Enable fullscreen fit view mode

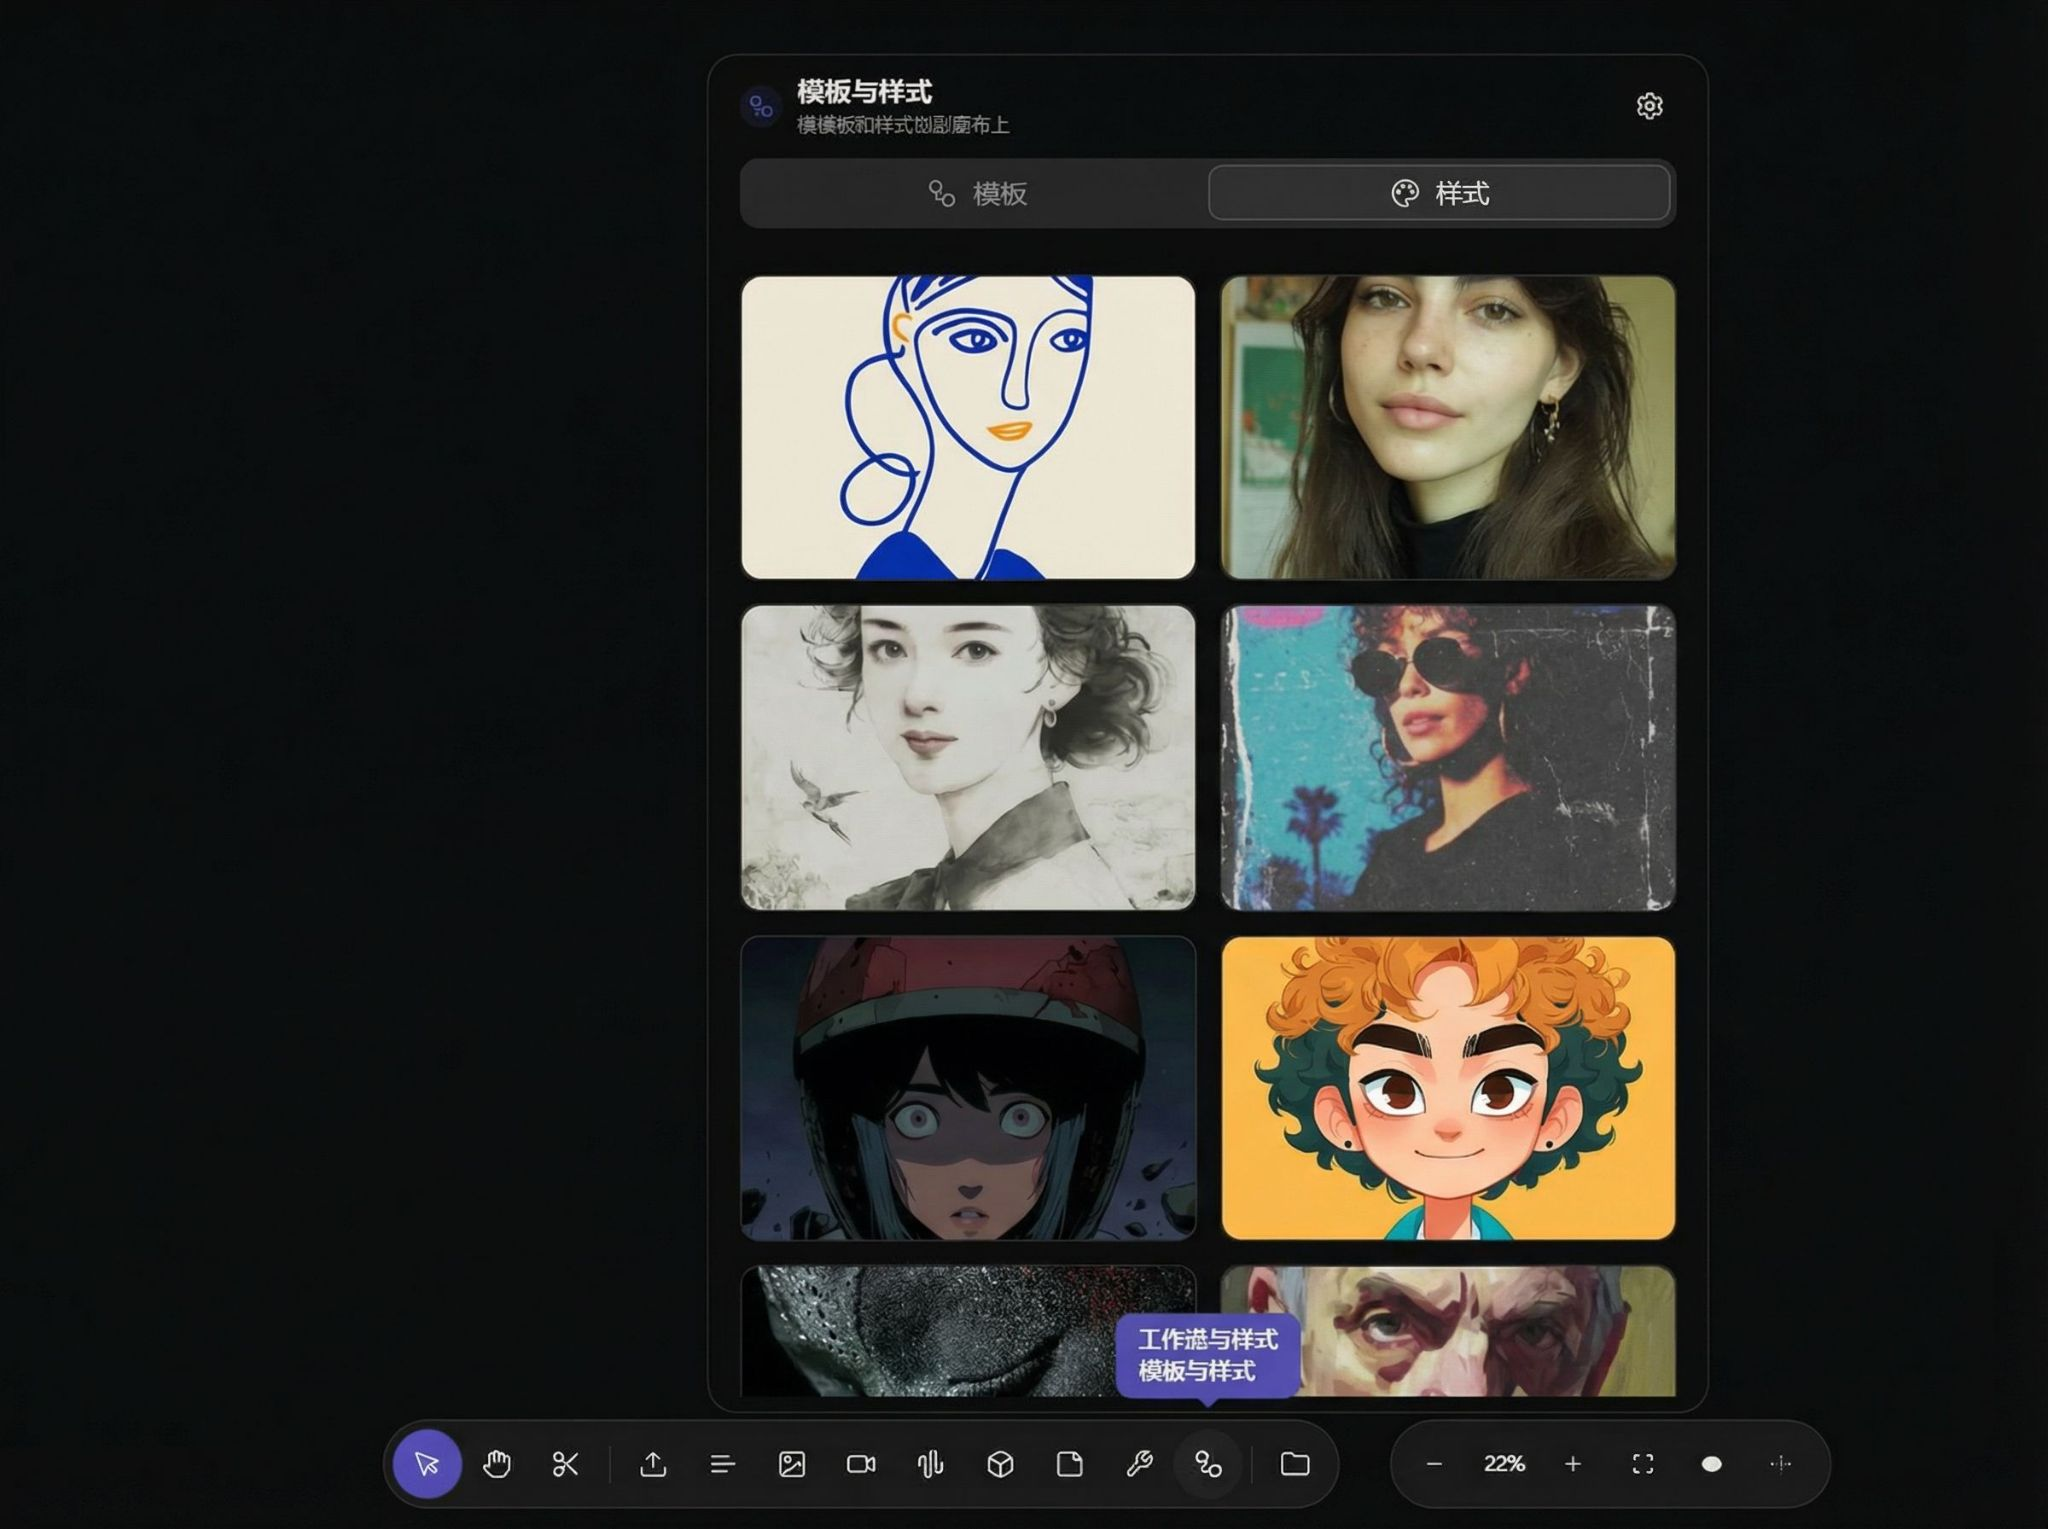(1643, 1464)
